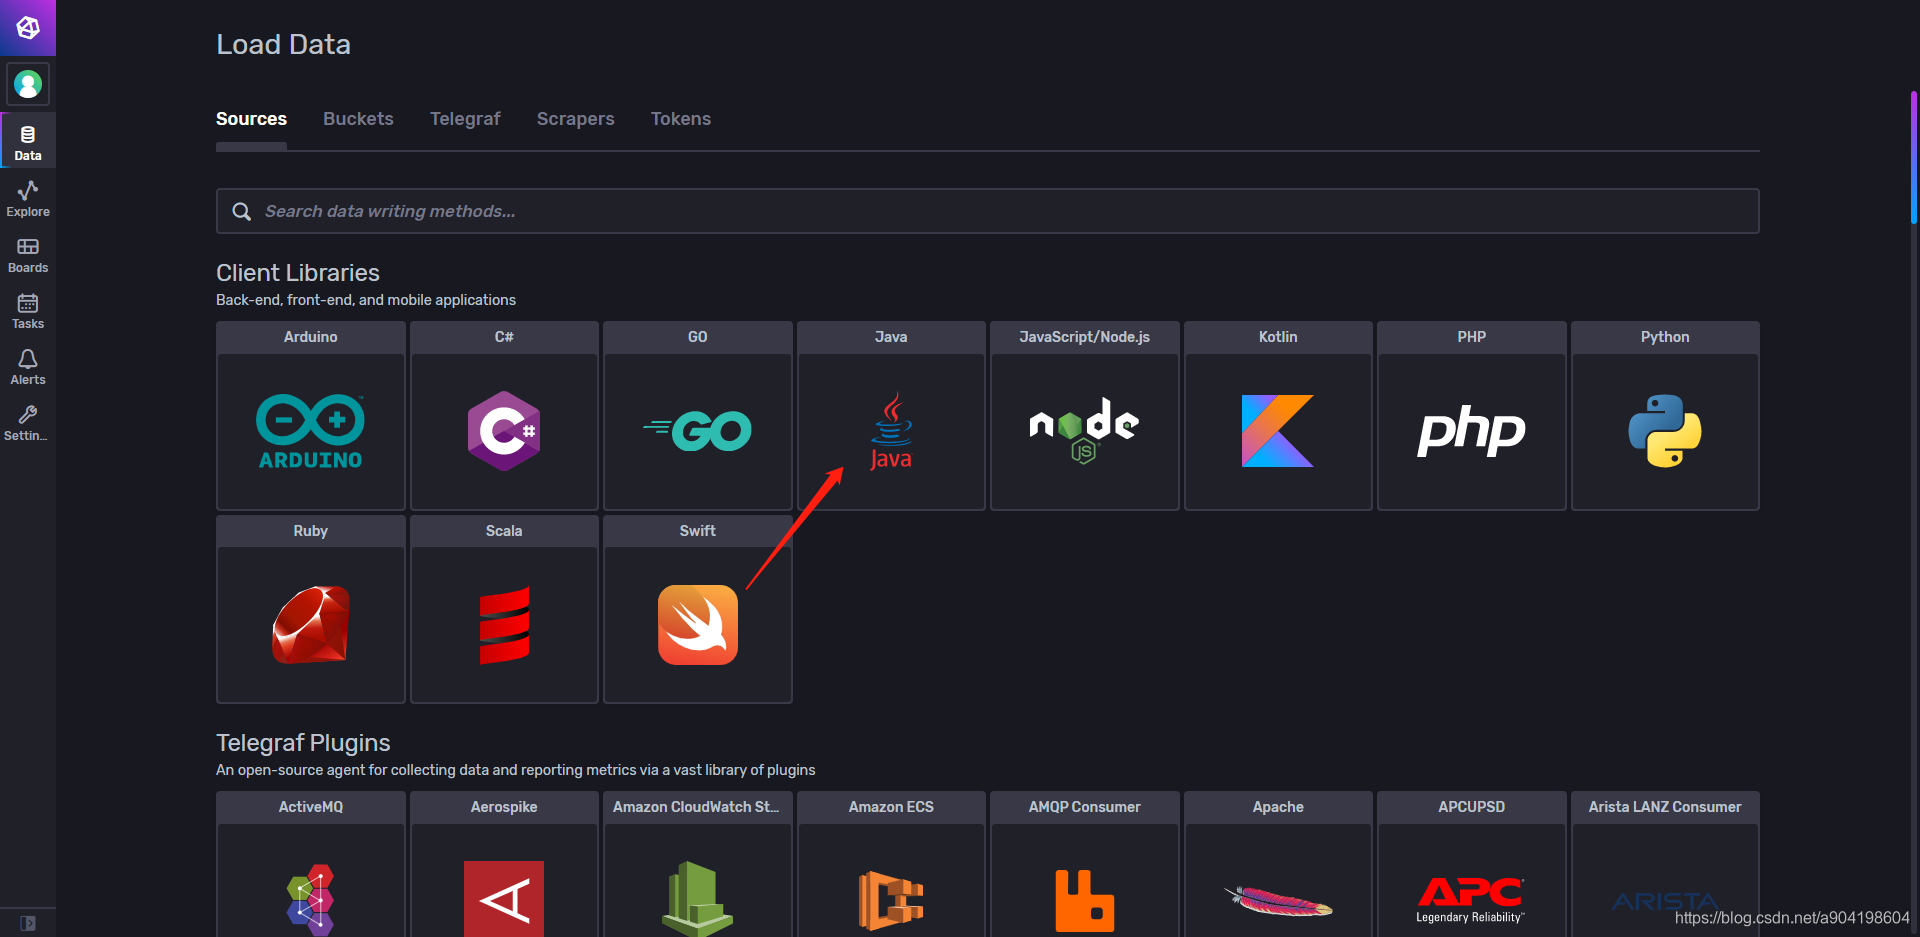Open Amazon CloudWatch plugin logo
The width and height of the screenshot is (1920, 937).
pos(697,899)
